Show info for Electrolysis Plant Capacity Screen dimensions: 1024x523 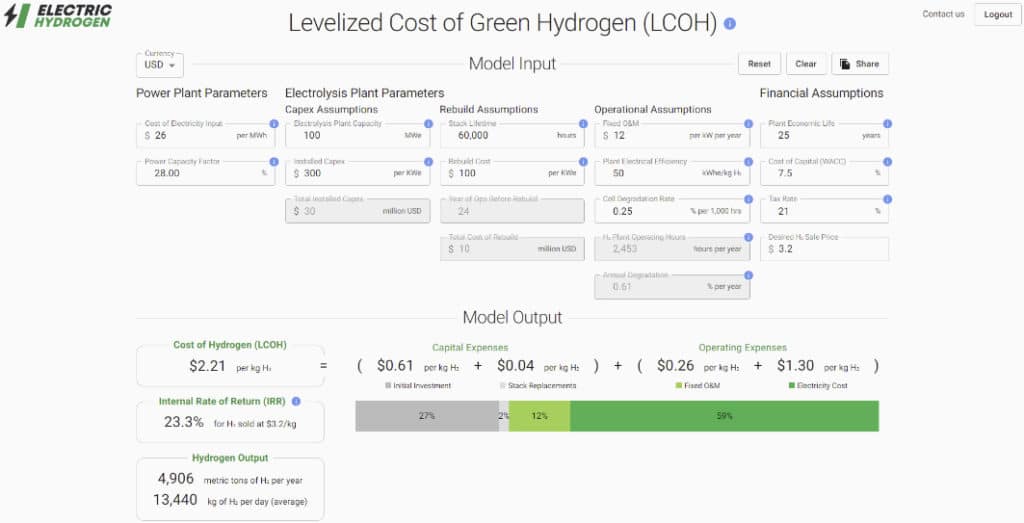[428, 123]
